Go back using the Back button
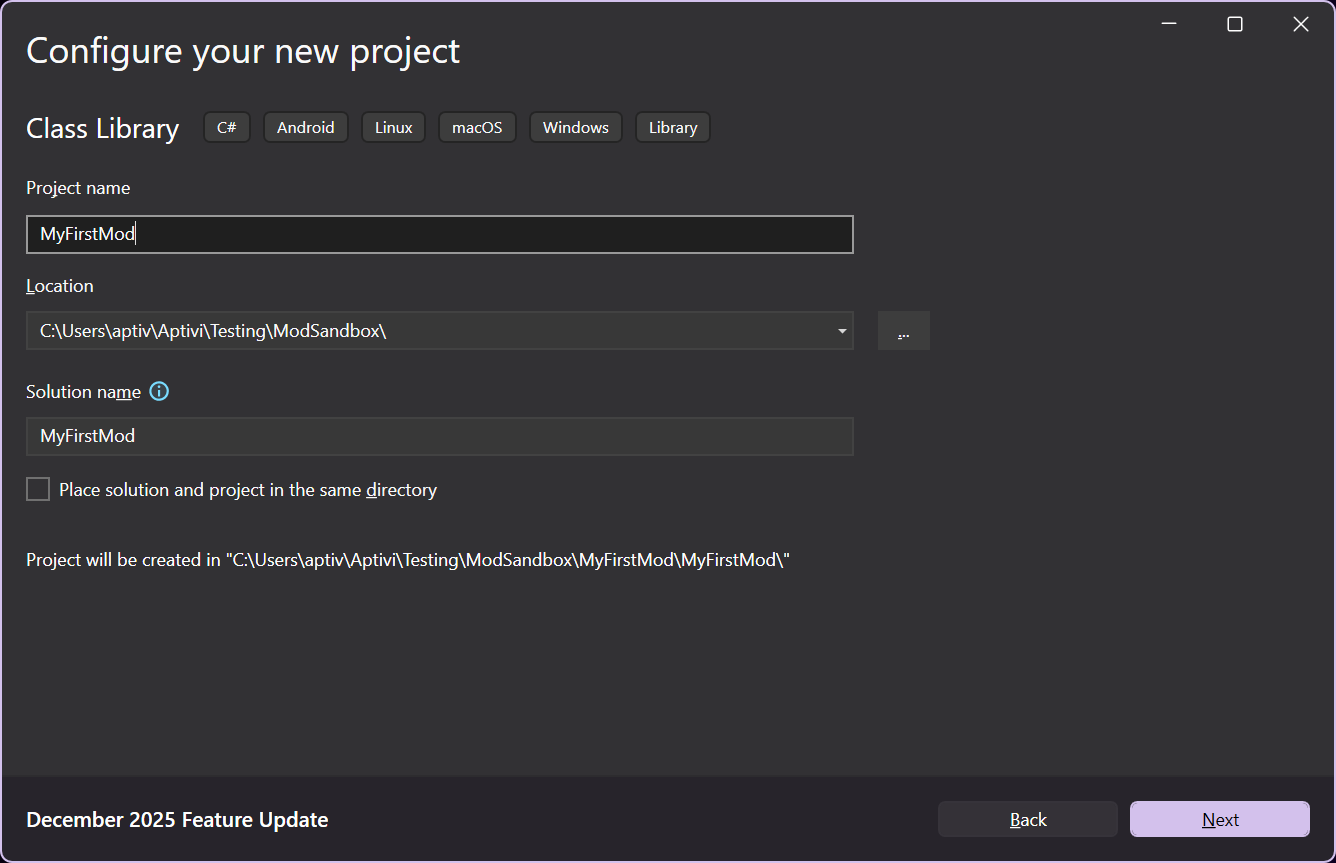The image size is (1336, 863). click(1027, 820)
